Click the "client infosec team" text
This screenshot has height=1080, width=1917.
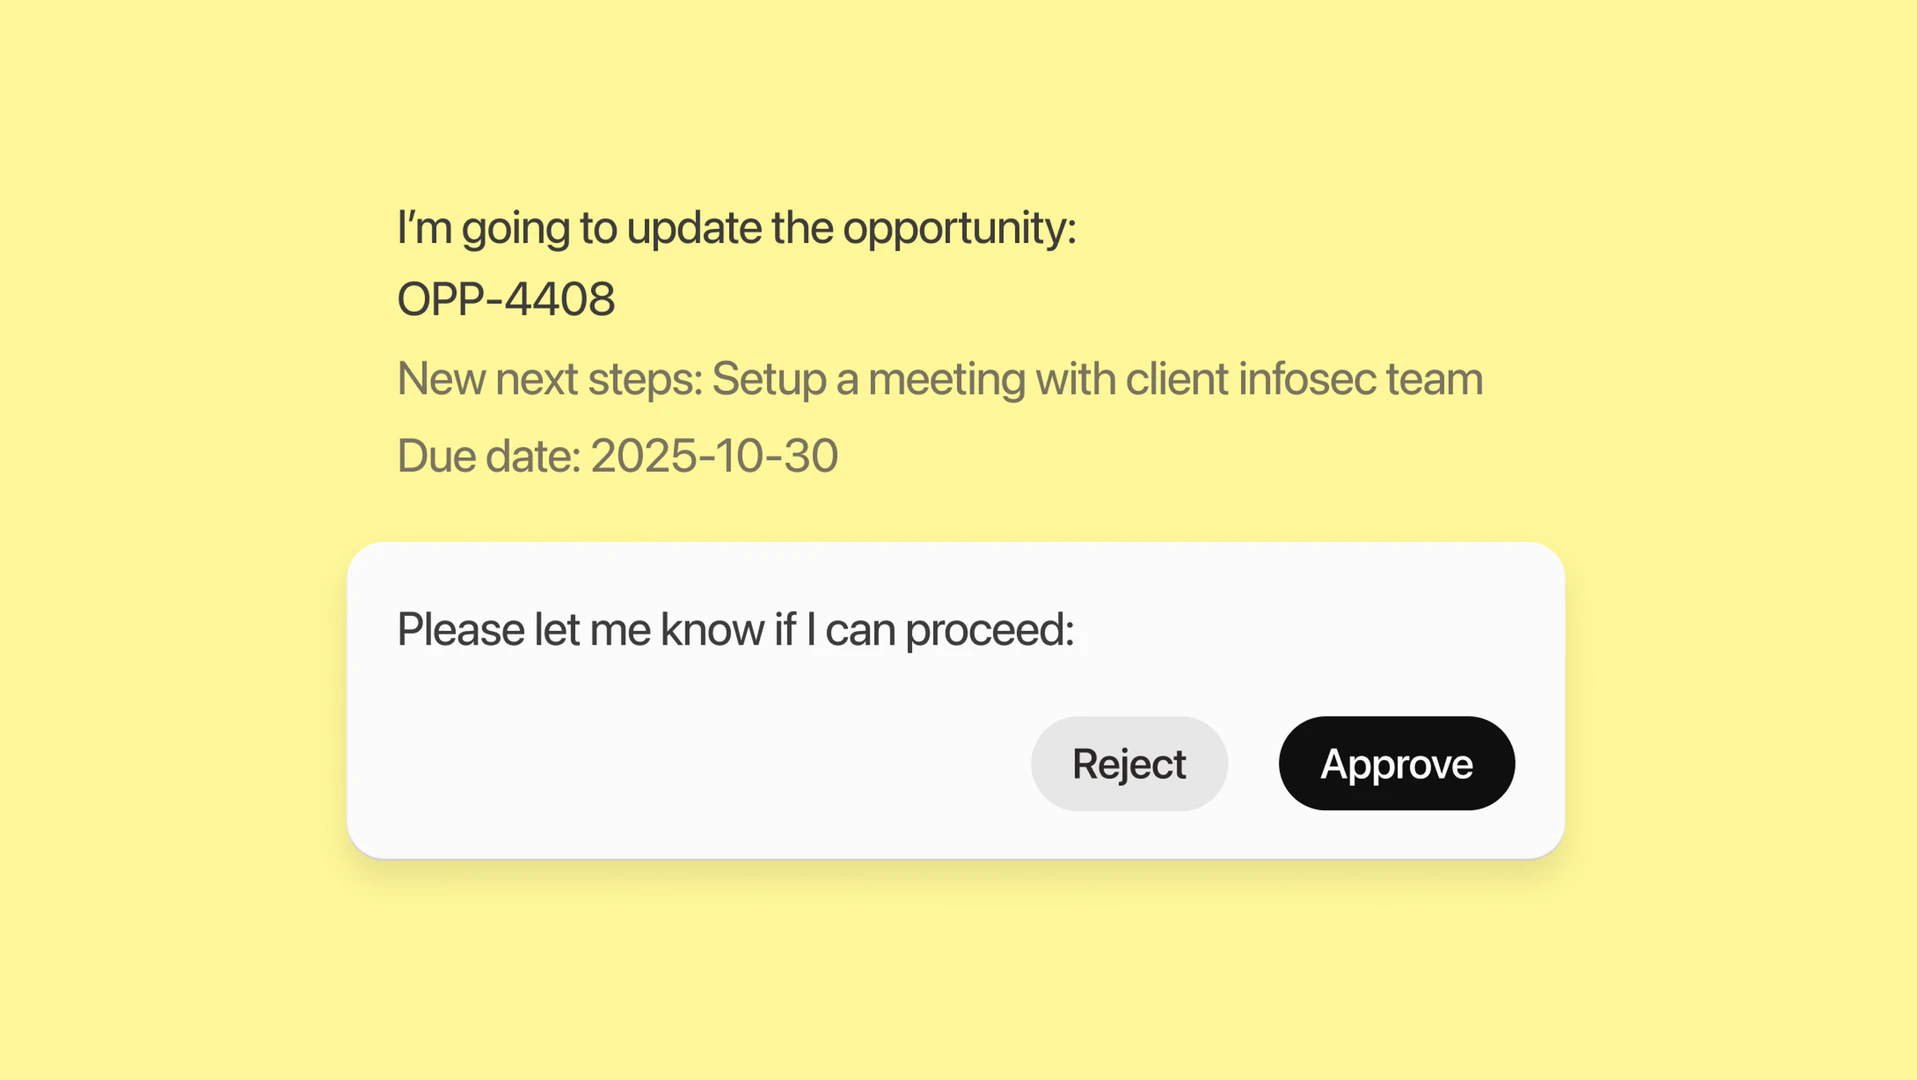[1304, 379]
